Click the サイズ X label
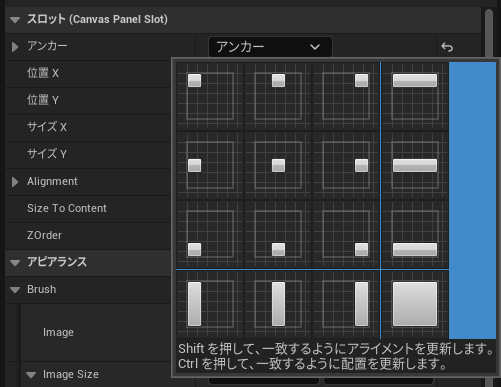The image size is (501, 387). click(47, 127)
